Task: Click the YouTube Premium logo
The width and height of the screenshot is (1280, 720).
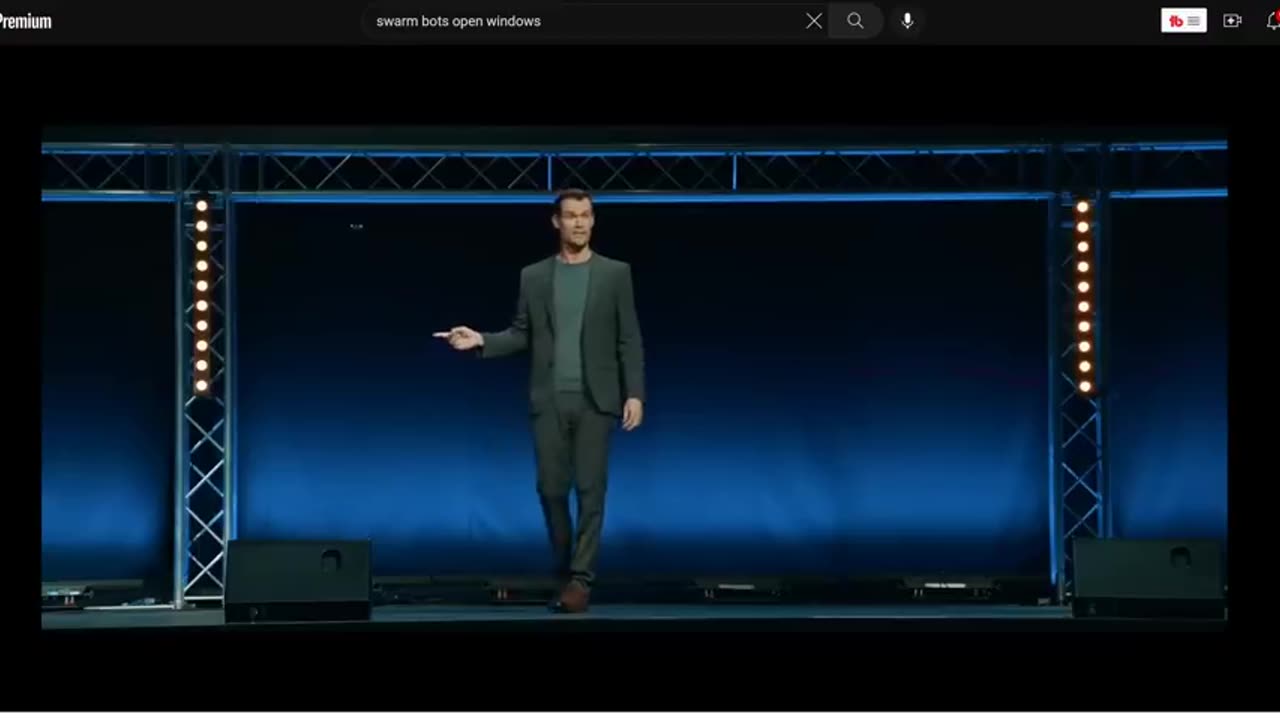Action: [25, 21]
